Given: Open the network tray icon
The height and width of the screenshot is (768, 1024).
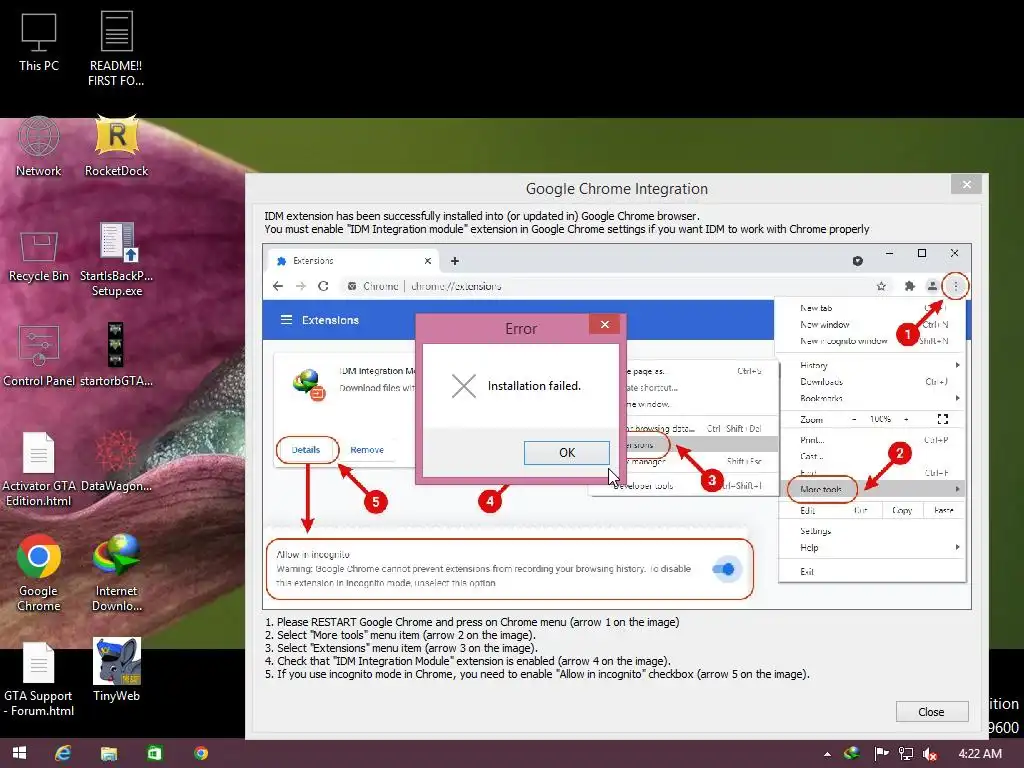Looking at the screenshot, I should pyautogui.click(x=906, y=754).
